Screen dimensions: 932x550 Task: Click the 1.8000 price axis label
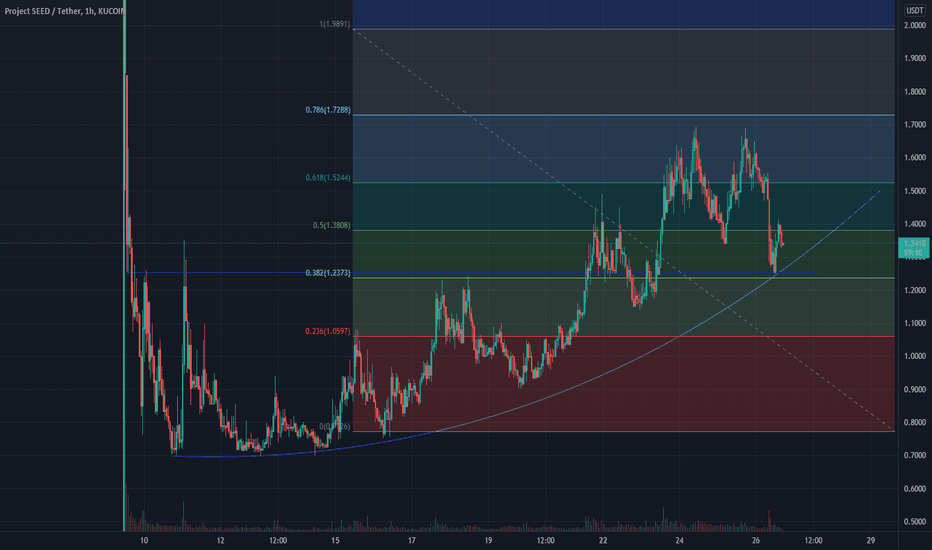coord(915,92)
